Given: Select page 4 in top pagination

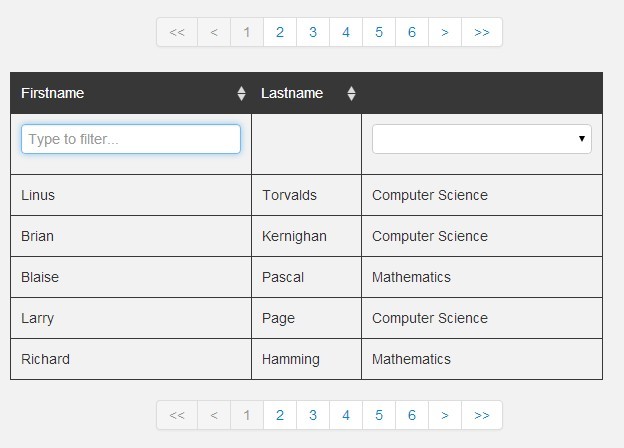Looking at the screenshot, I should pyautogui.click(x=346, y=32).
